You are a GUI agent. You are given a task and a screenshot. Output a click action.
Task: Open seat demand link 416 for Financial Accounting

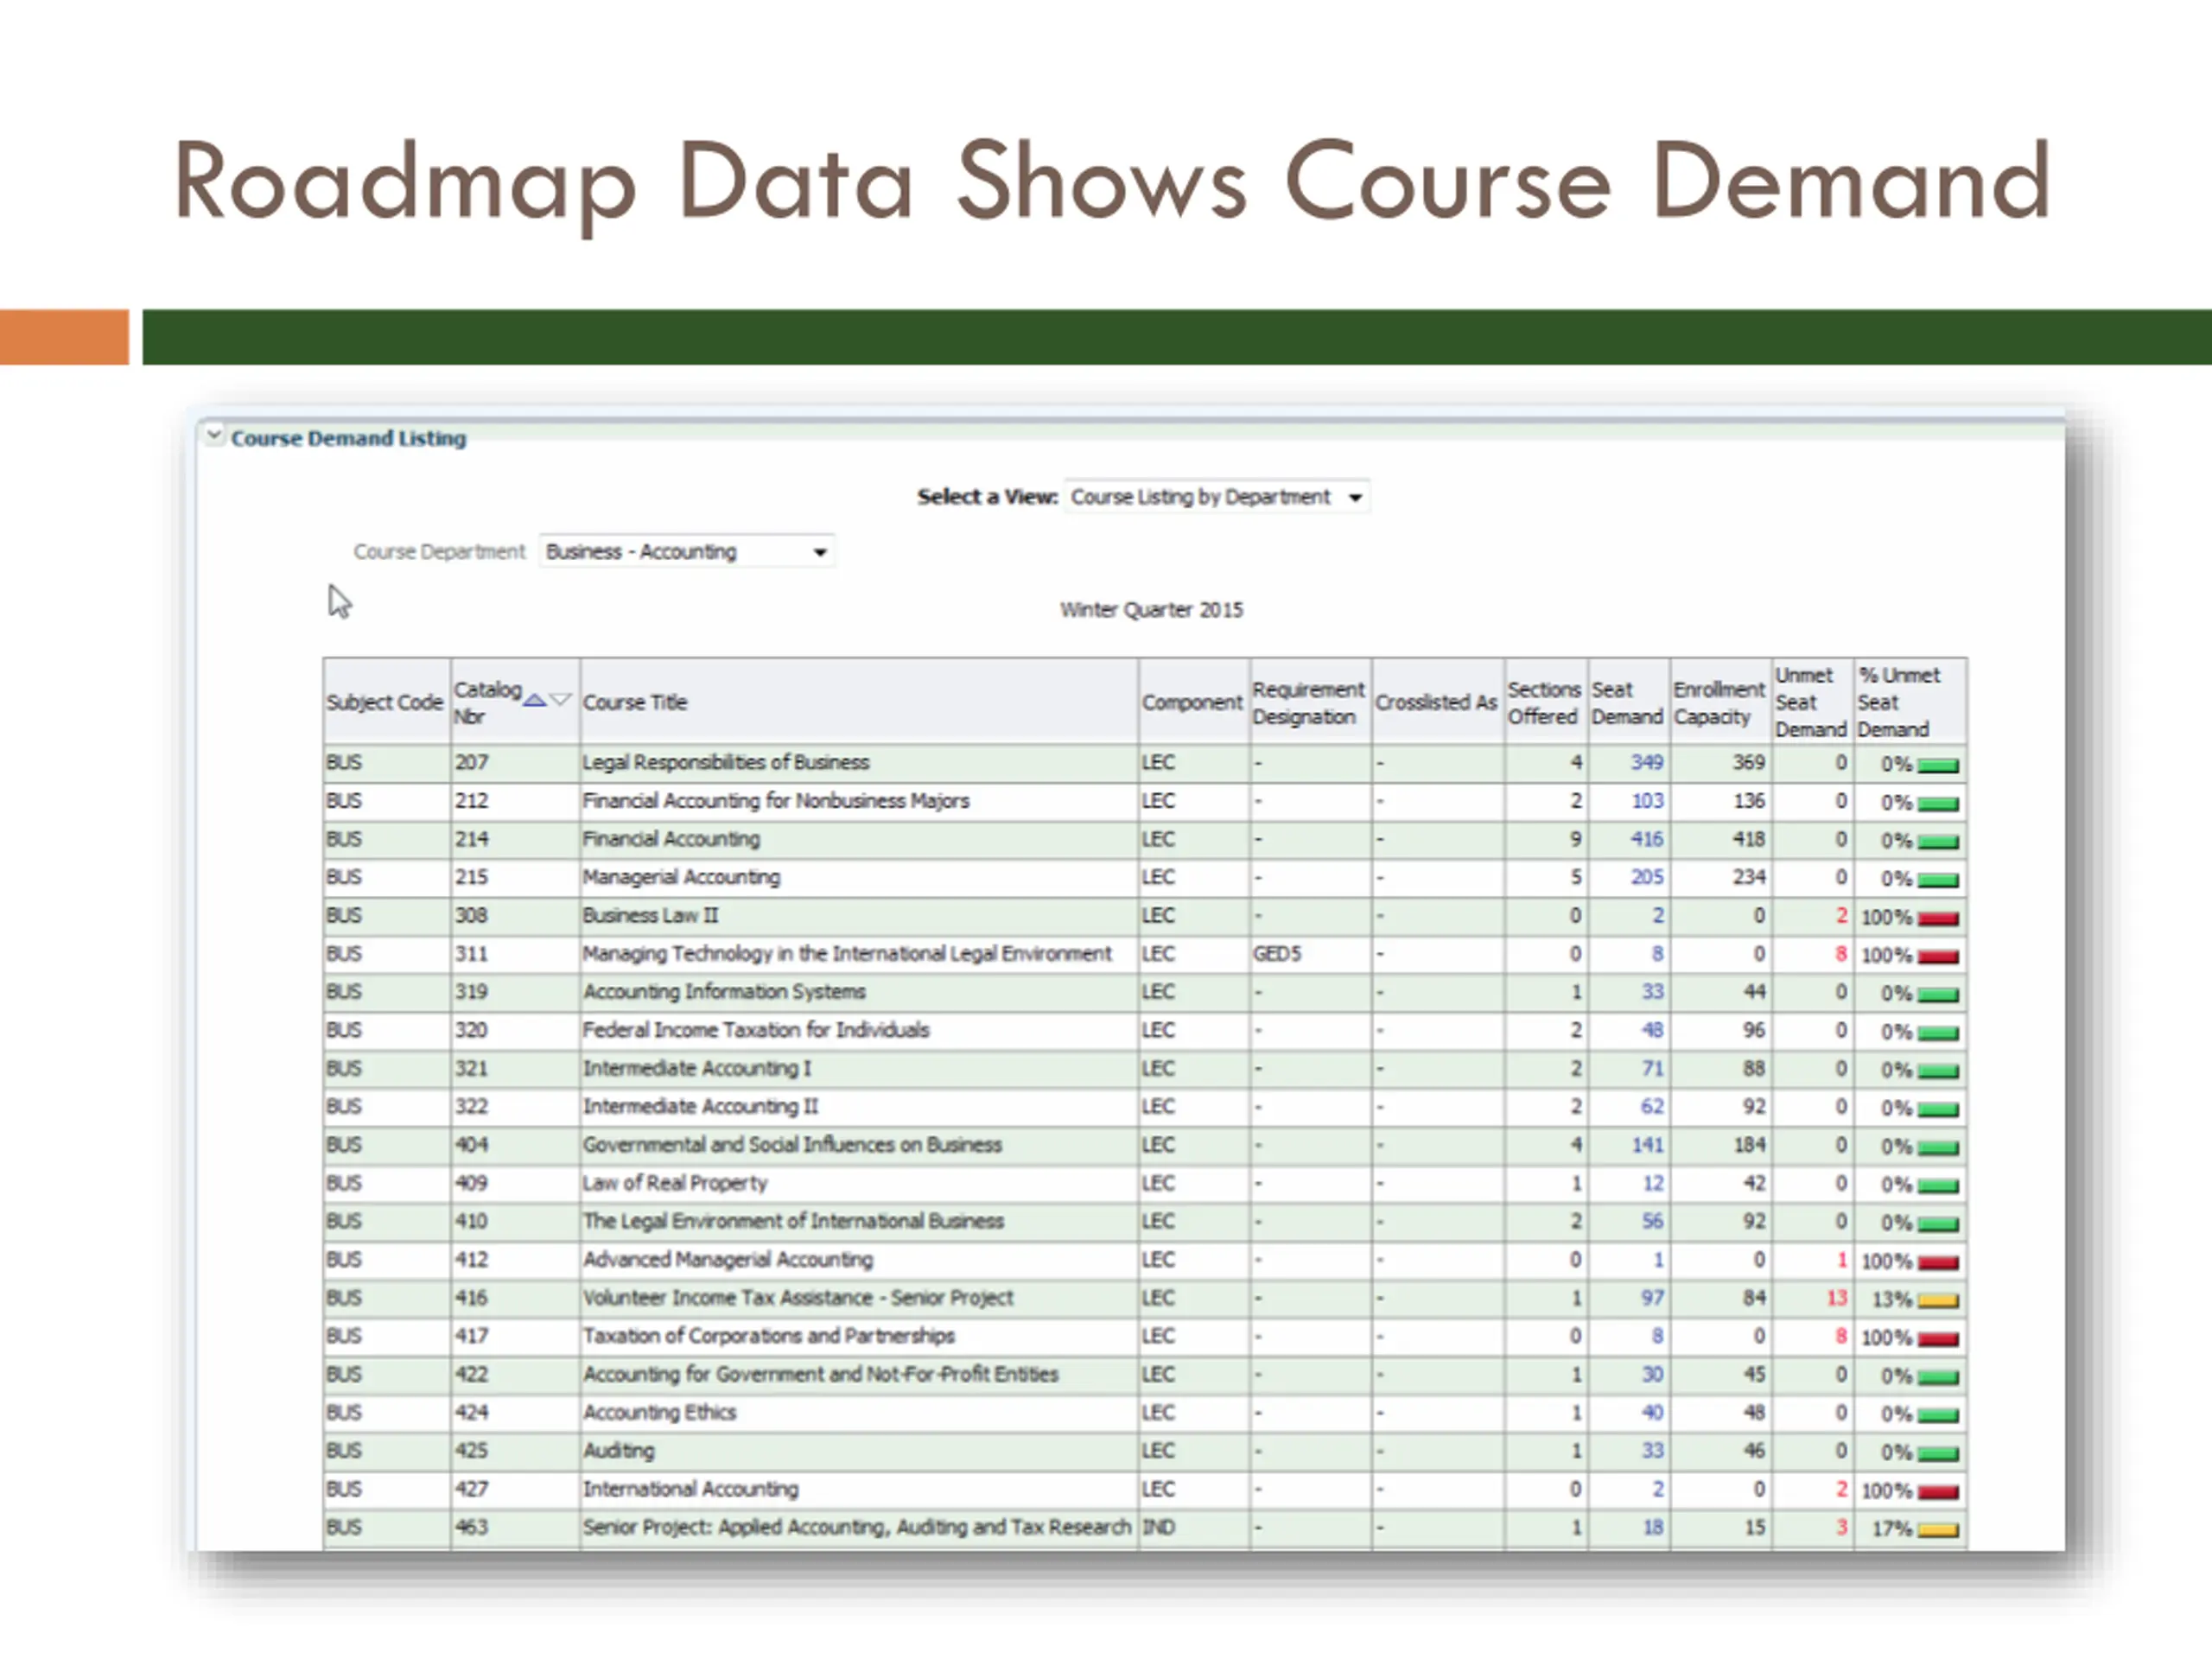pyautogui.click(x=1646, y=839)
